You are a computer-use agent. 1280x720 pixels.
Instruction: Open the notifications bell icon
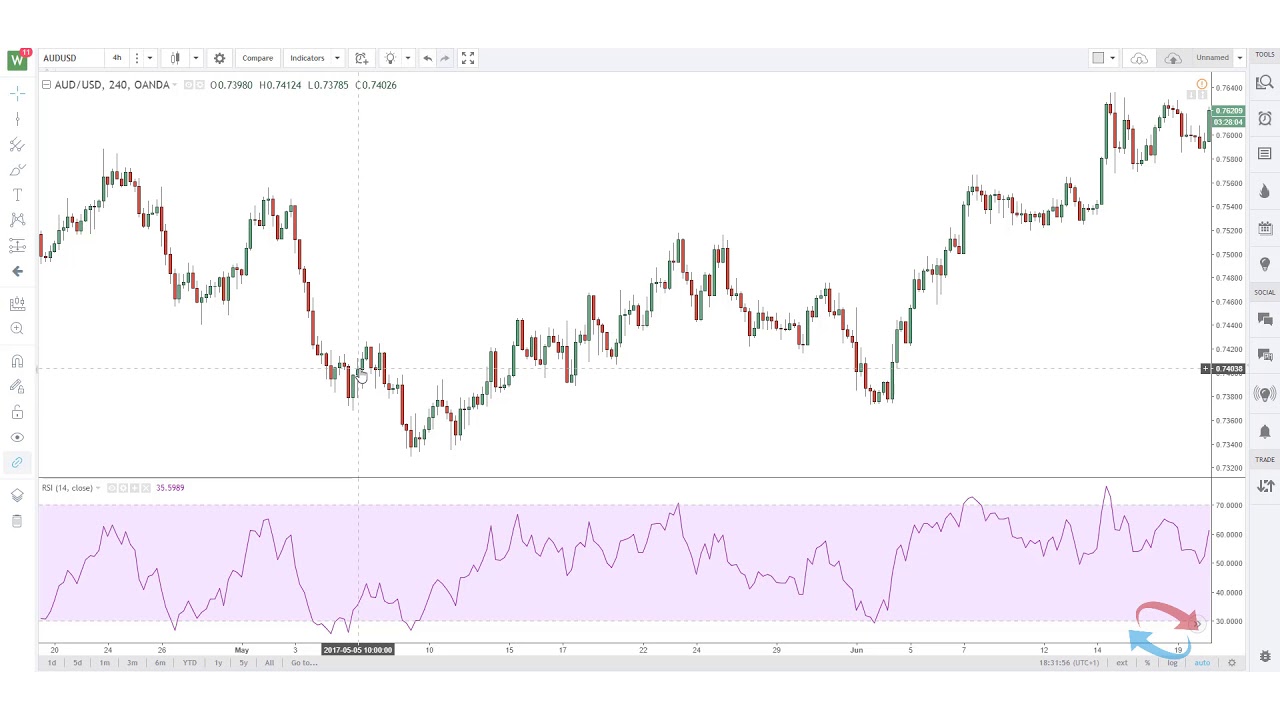coord(1265,431)
